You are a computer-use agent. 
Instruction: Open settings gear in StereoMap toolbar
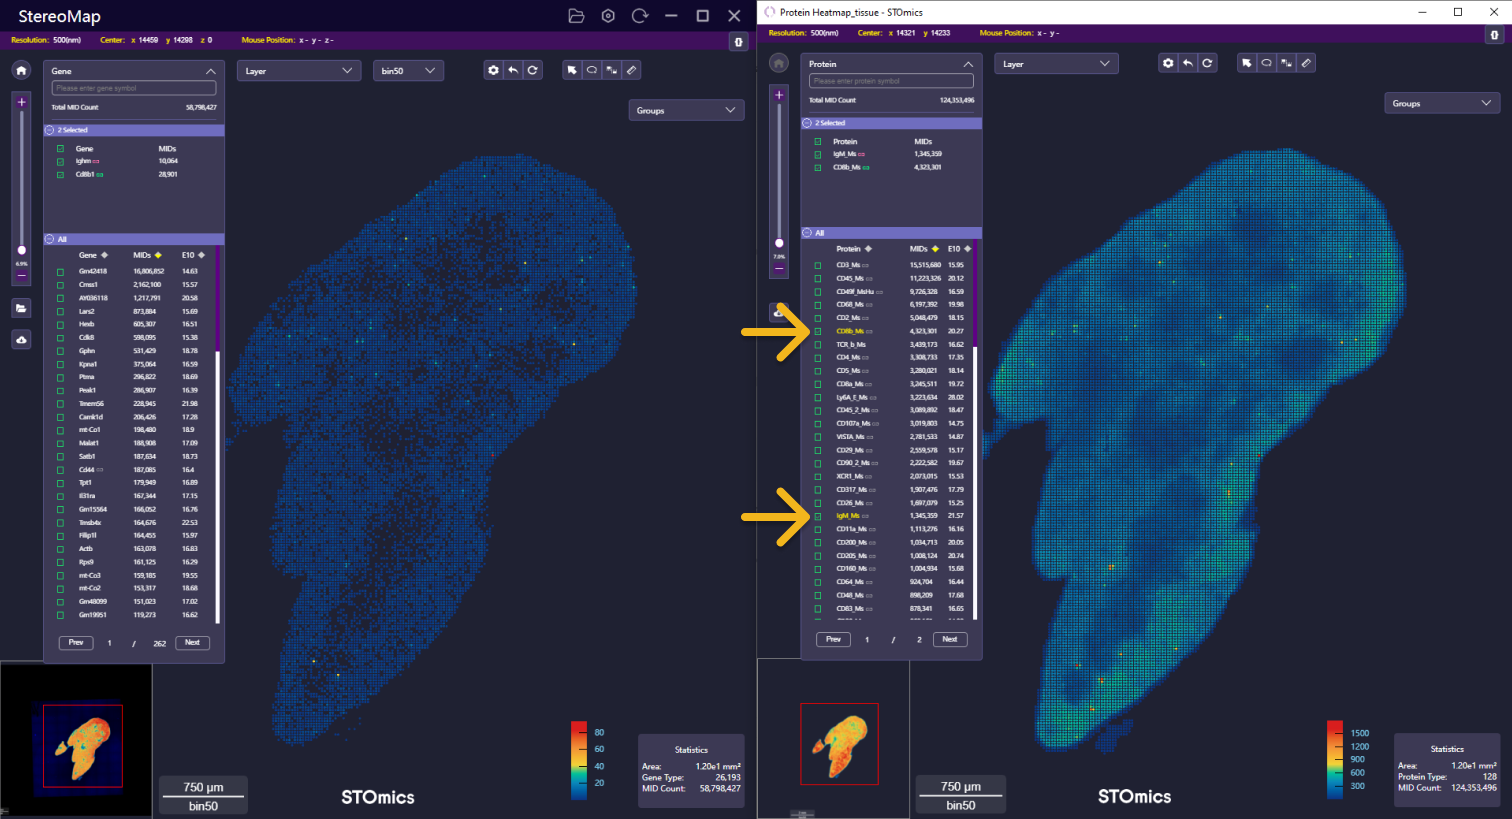[493, 70]
